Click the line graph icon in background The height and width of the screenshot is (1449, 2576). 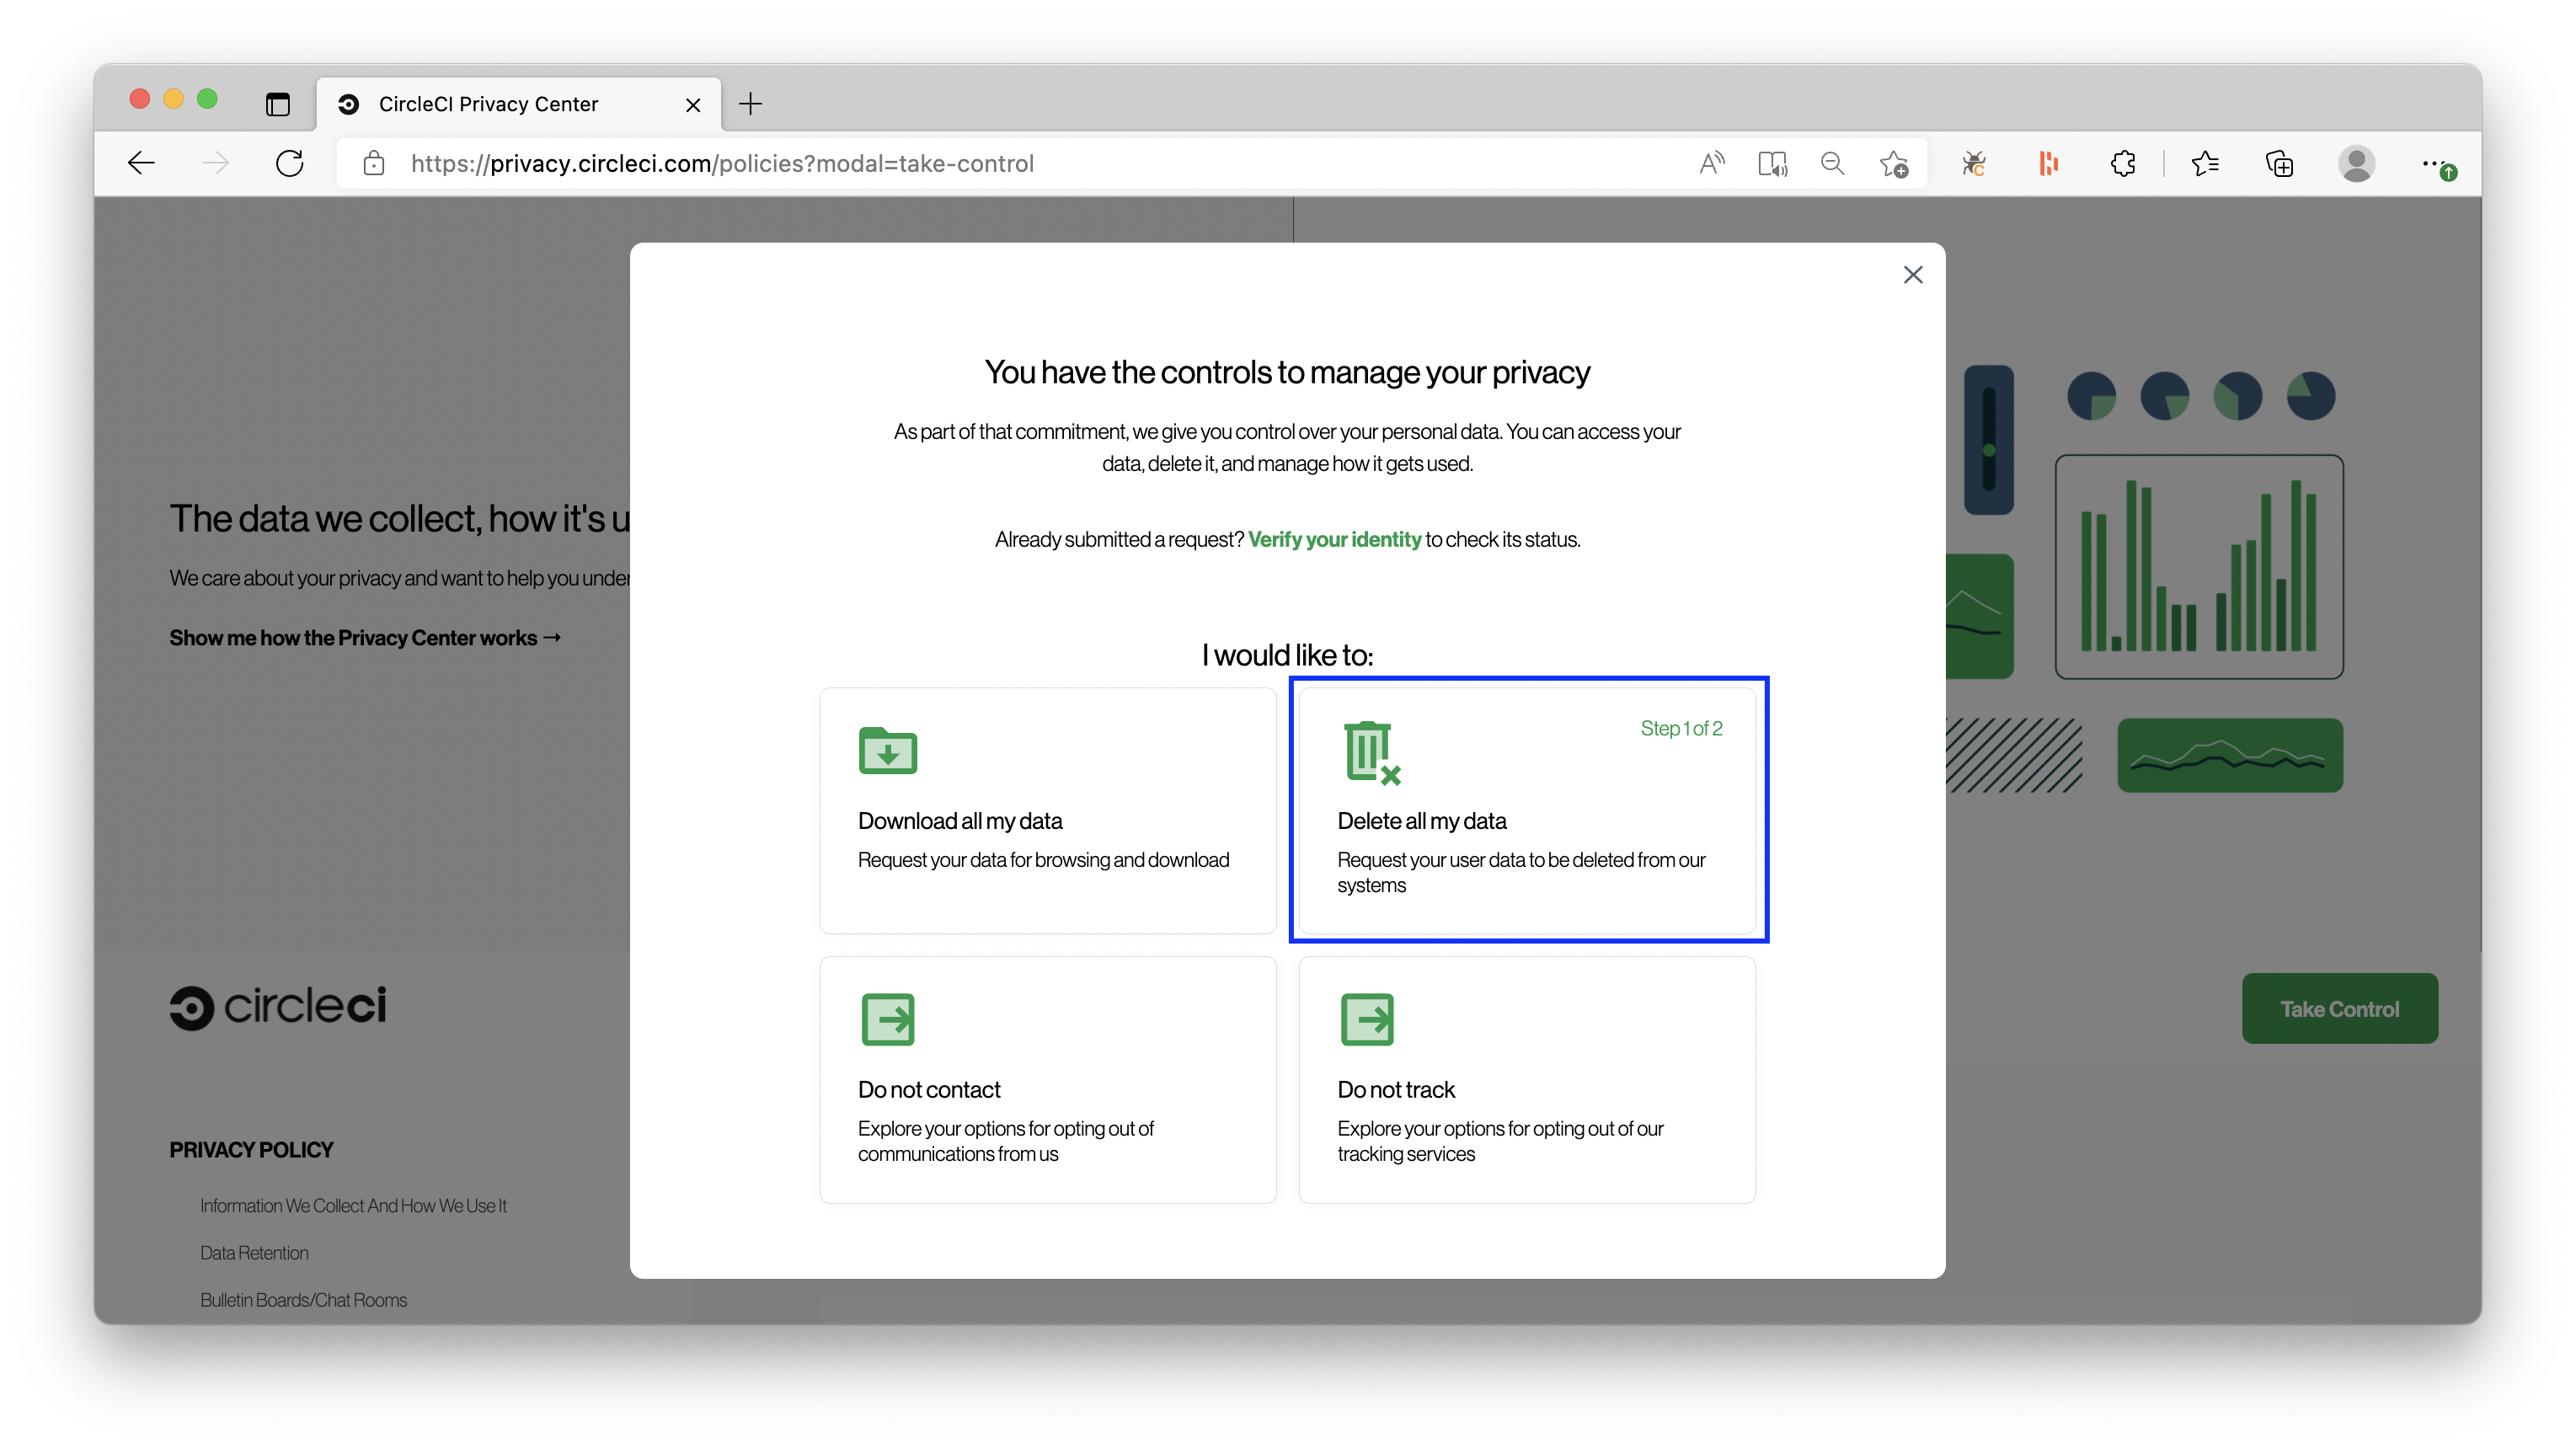2231,757
